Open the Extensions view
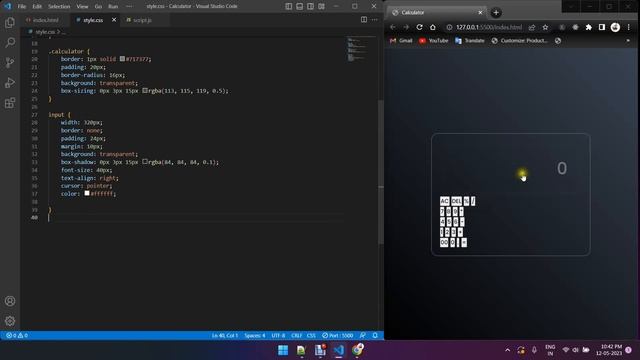640x360 pixels. point(10,102)
